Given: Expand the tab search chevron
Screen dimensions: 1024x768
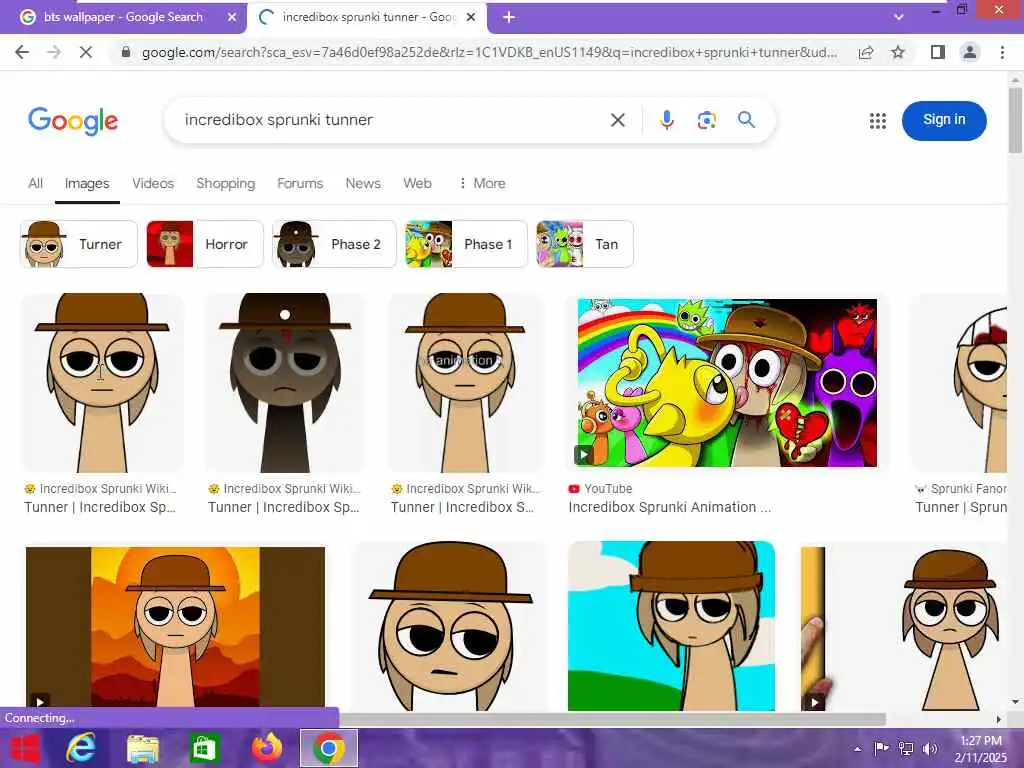Looking at the screenshot, I should tap(899, 17).
